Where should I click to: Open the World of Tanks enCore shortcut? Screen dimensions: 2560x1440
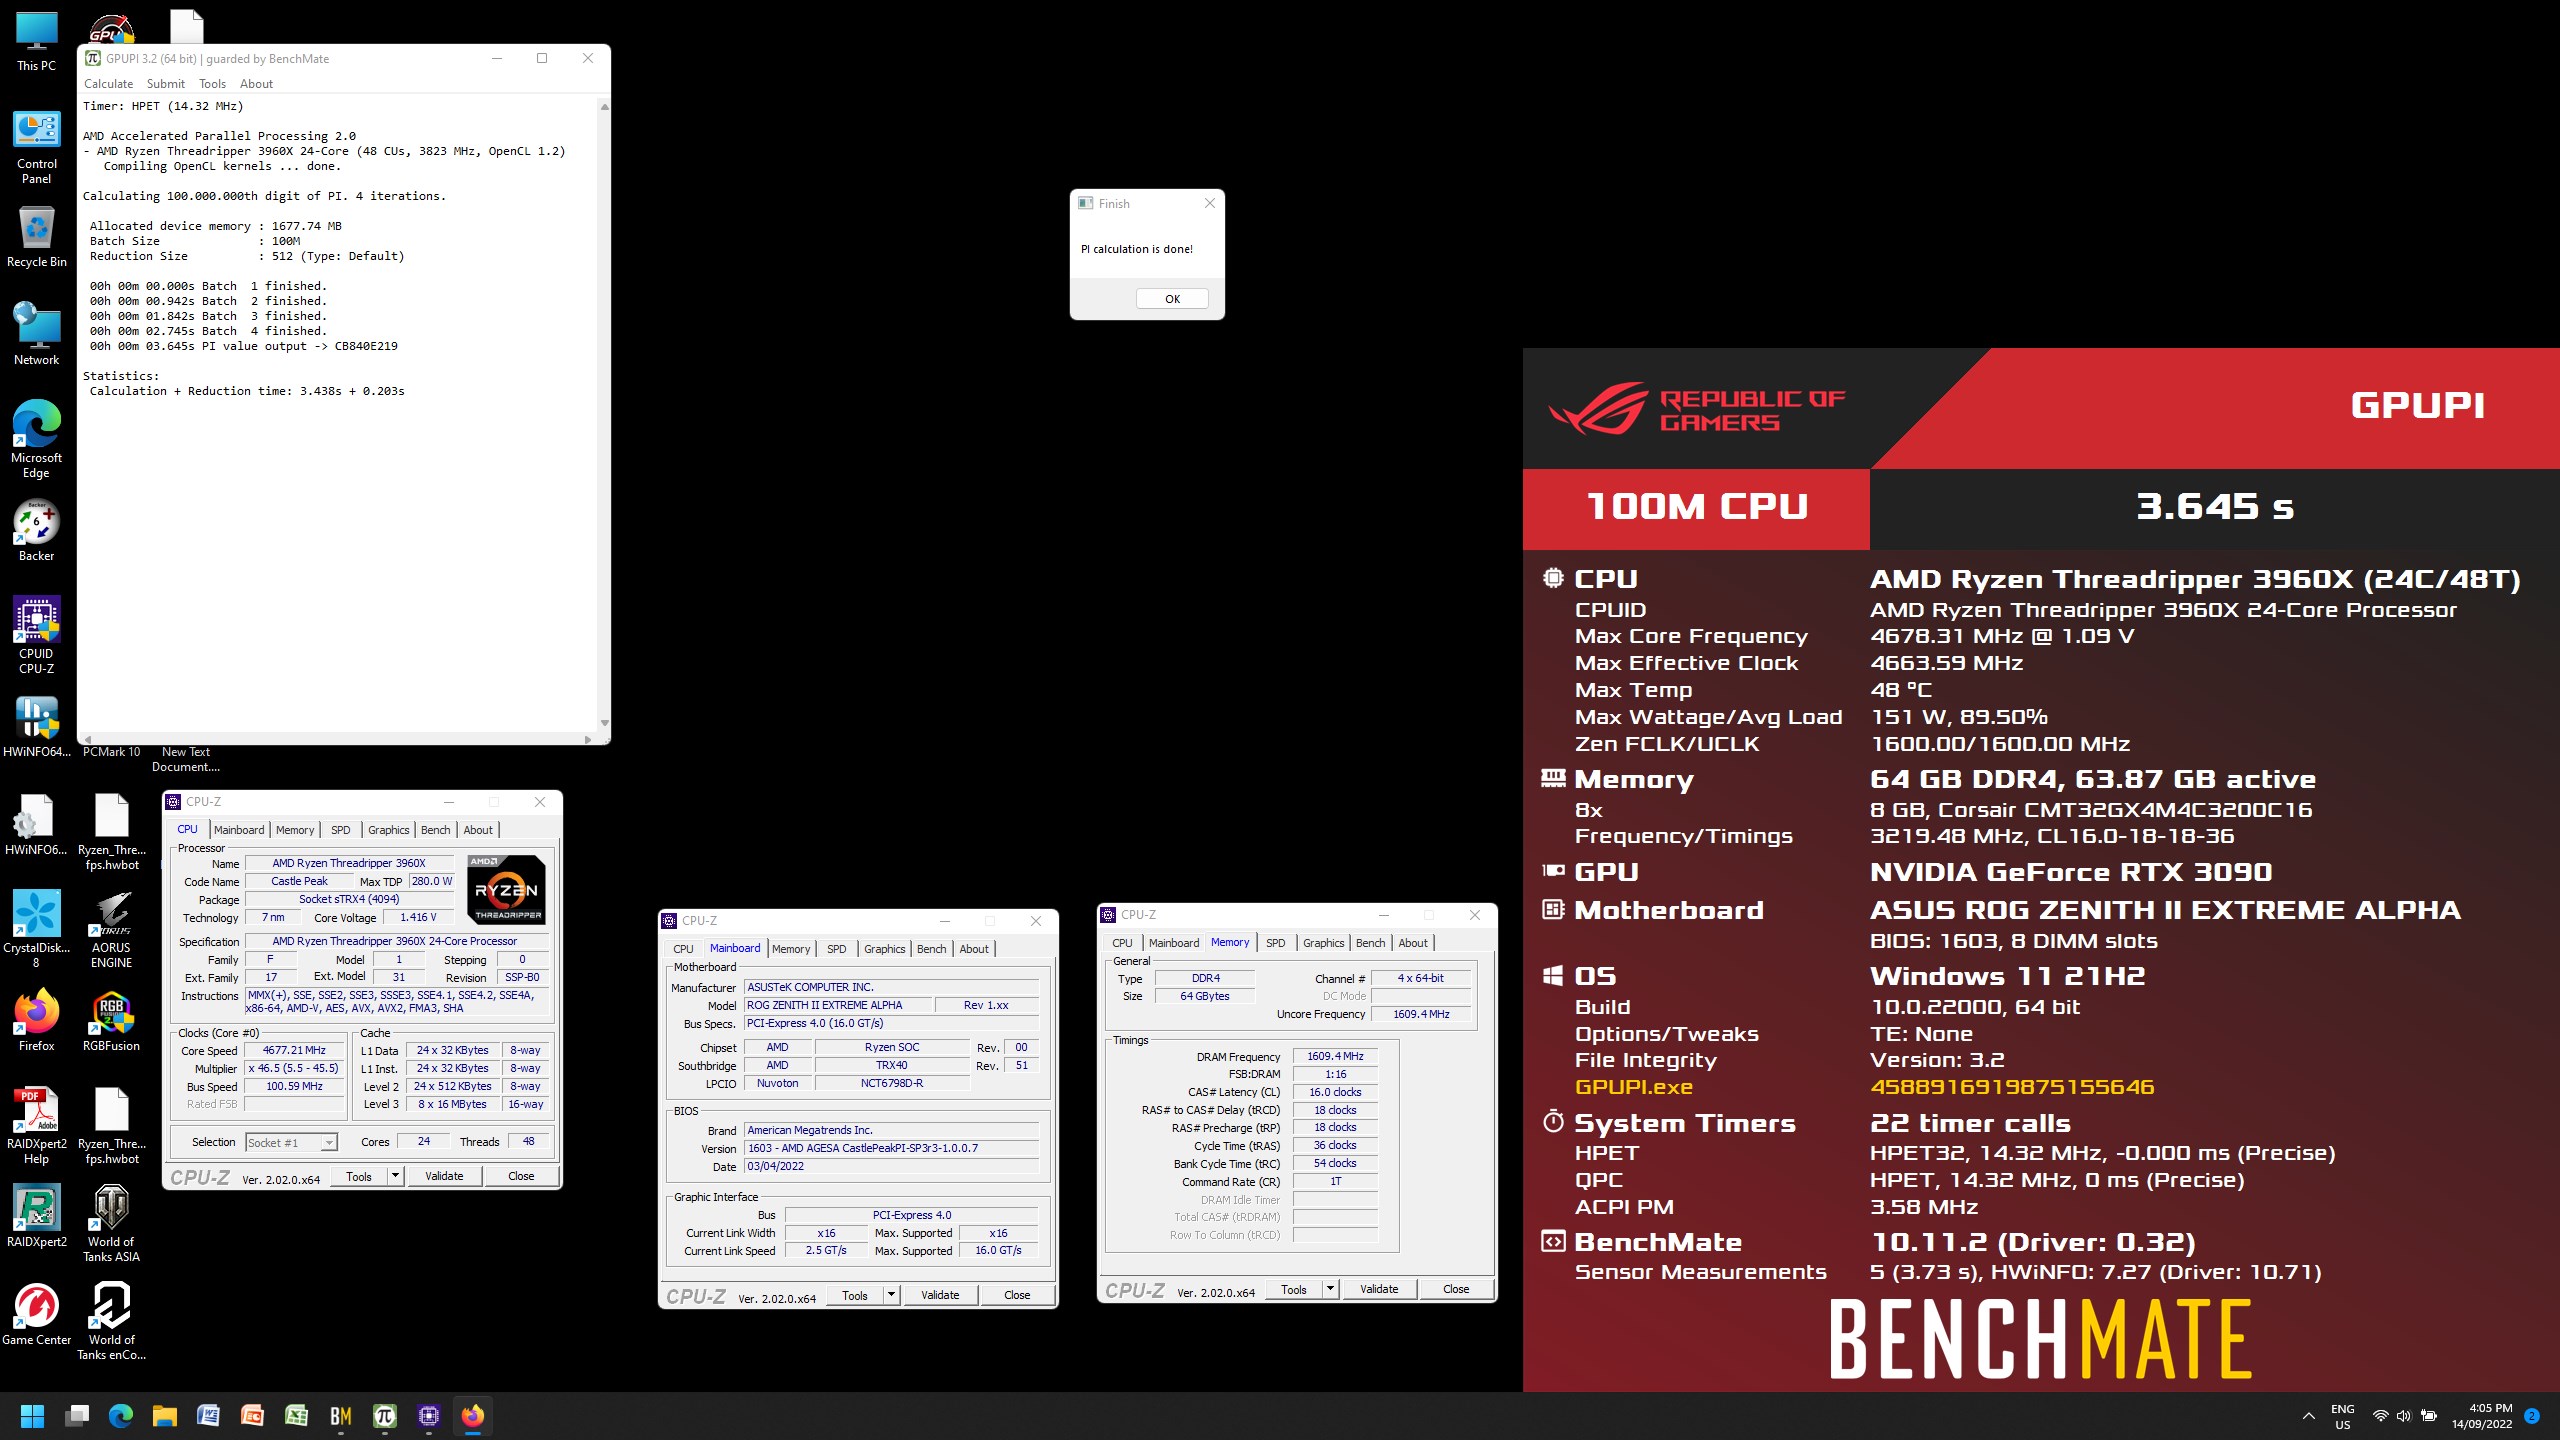pos(111,1322)
